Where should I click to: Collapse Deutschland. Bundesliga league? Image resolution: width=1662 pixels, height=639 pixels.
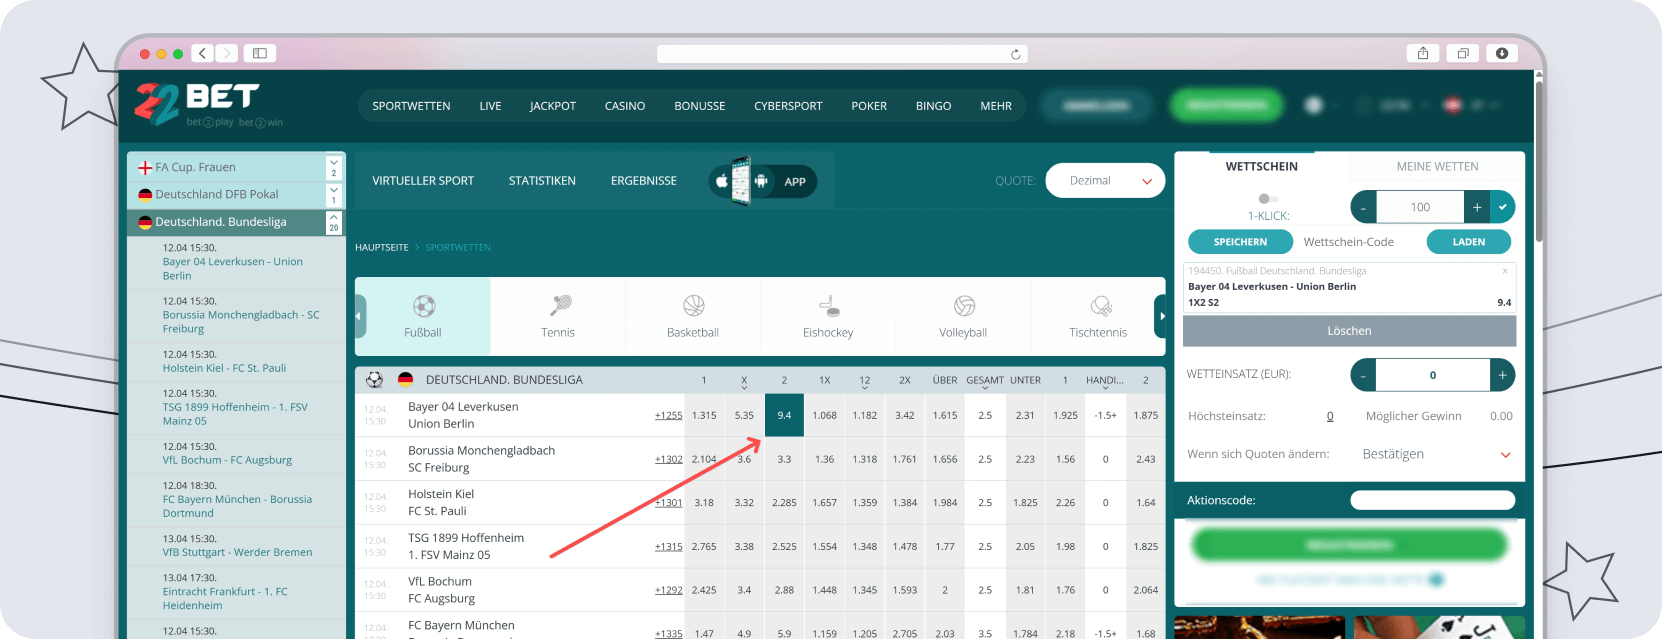[x=334, y=217]
